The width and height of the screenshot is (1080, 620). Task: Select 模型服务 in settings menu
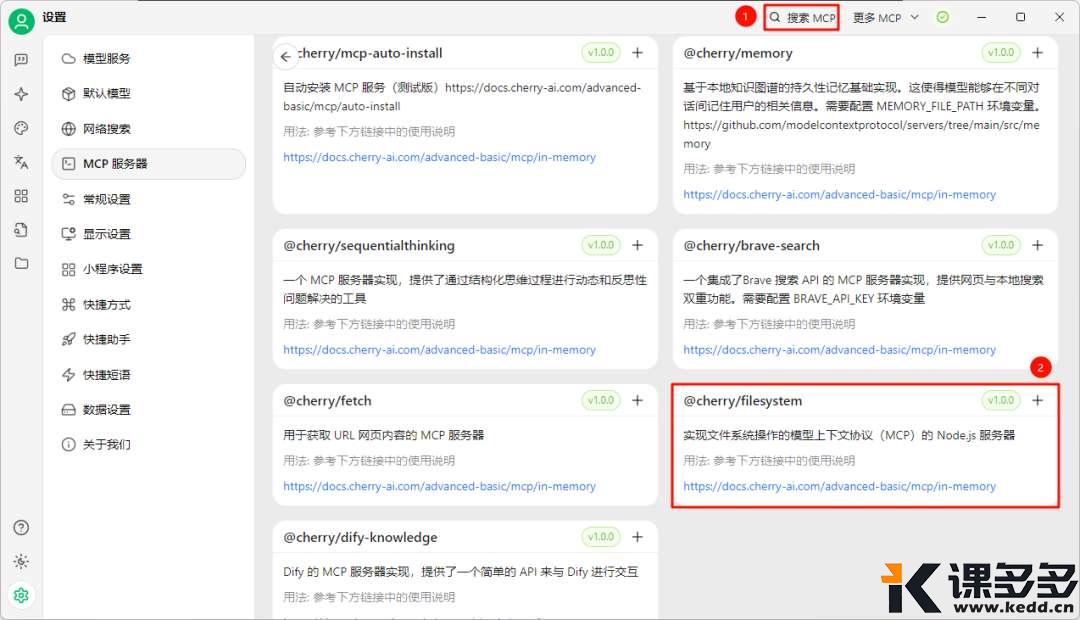[x=149, y=59]
